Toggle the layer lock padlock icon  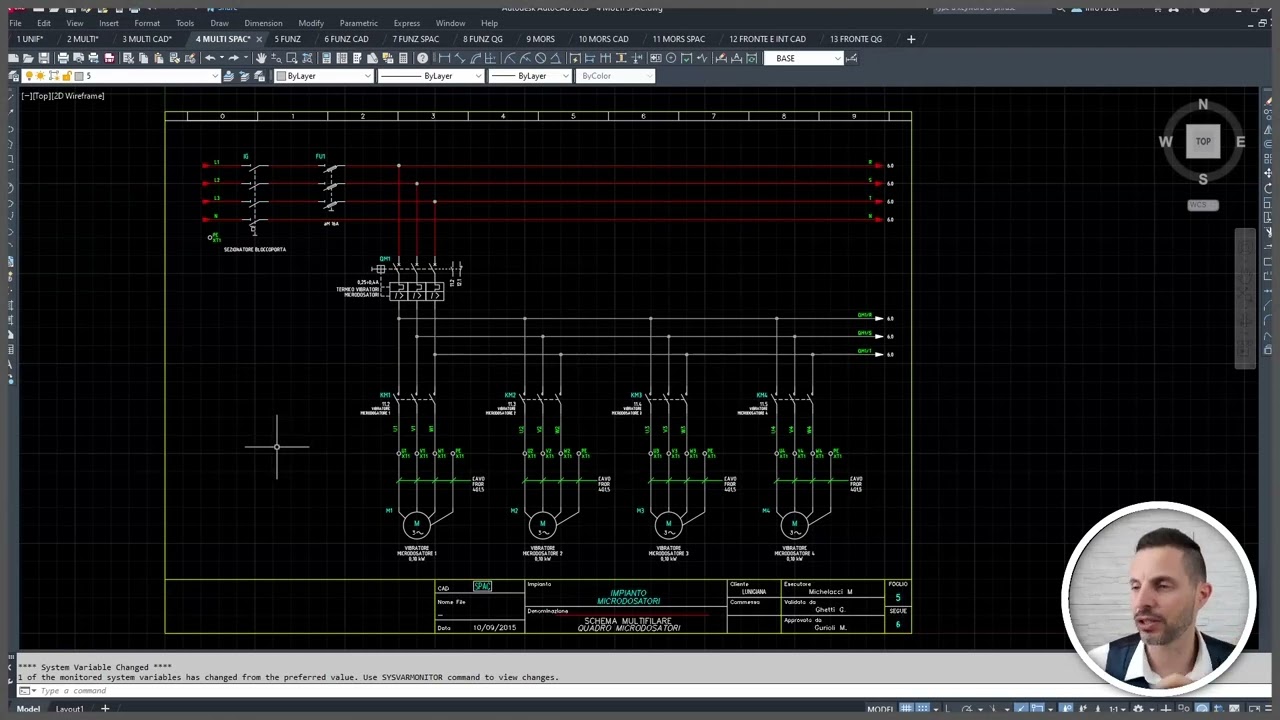click(x=67, y=76)
